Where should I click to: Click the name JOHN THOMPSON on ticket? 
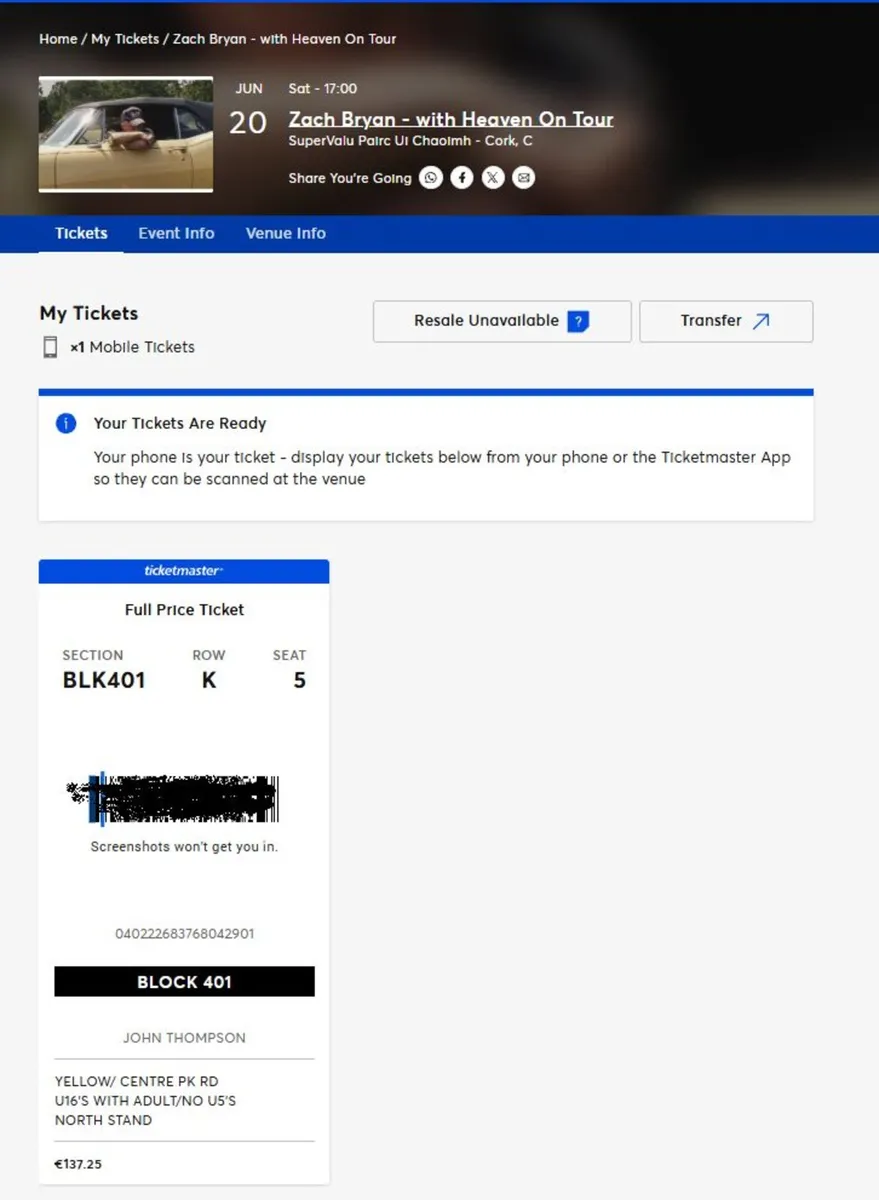[x=184, y=1038]
